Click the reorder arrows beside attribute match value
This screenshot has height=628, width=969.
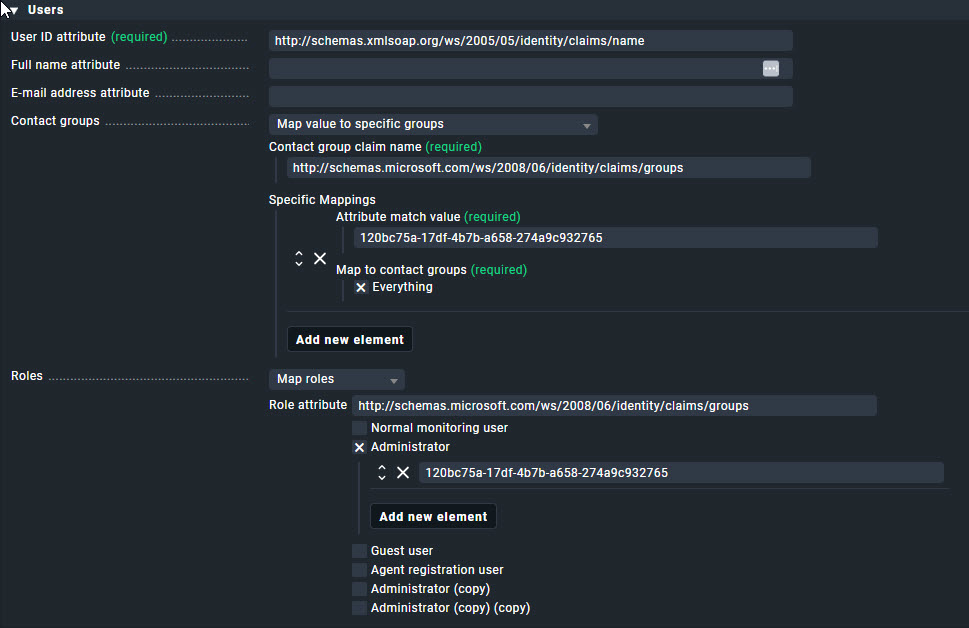coord(298,258)
